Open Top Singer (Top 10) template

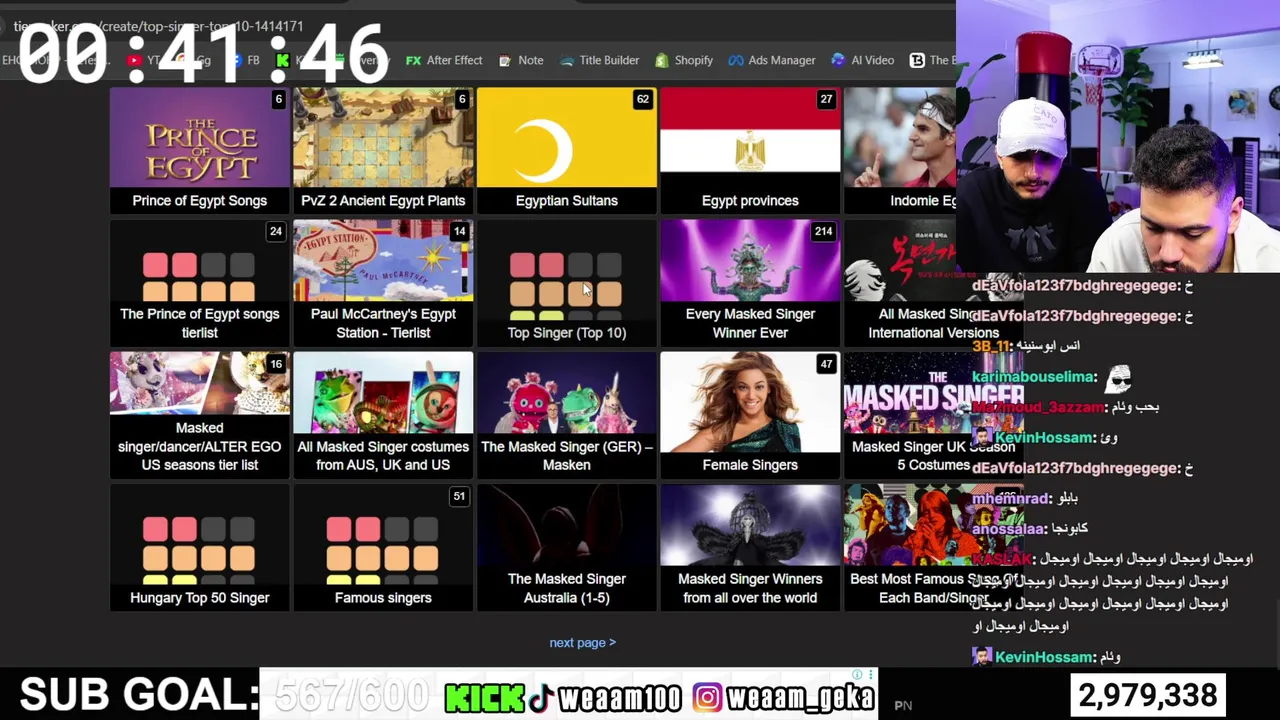coord(567,282)
